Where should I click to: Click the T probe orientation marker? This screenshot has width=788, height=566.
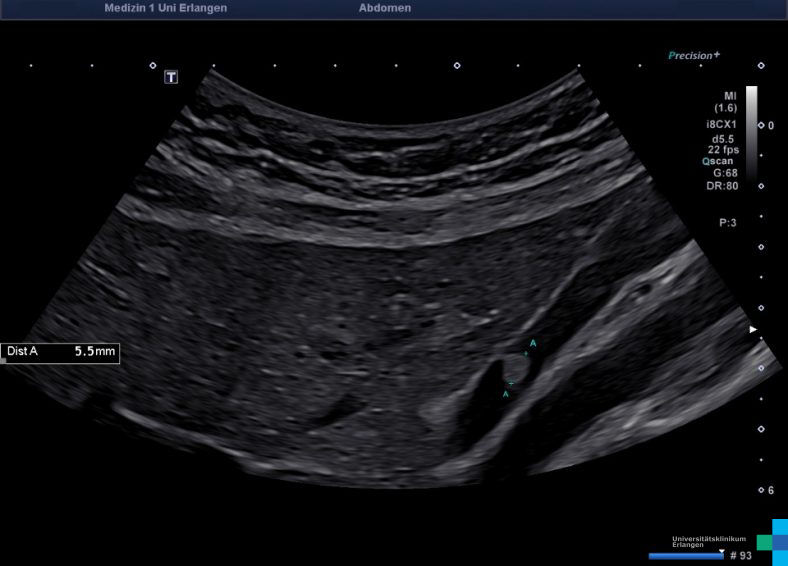(171, 76)
